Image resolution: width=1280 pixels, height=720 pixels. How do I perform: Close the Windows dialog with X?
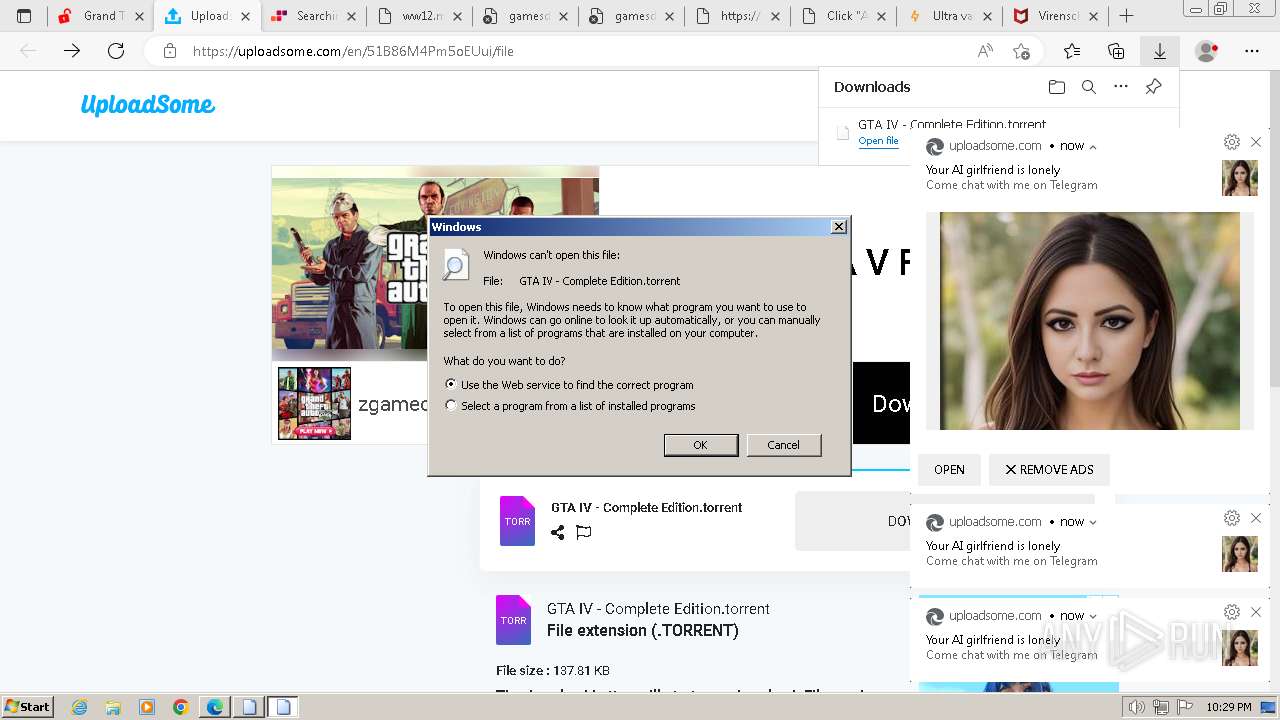click(x=839, y=227)
